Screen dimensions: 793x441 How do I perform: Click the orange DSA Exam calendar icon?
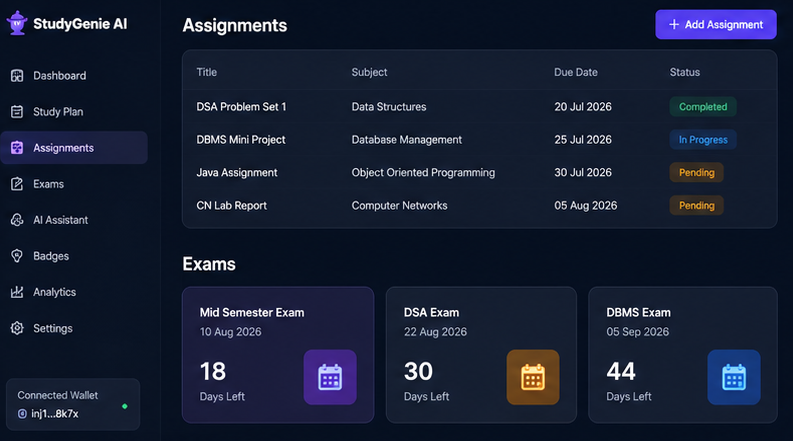(533, 377)
